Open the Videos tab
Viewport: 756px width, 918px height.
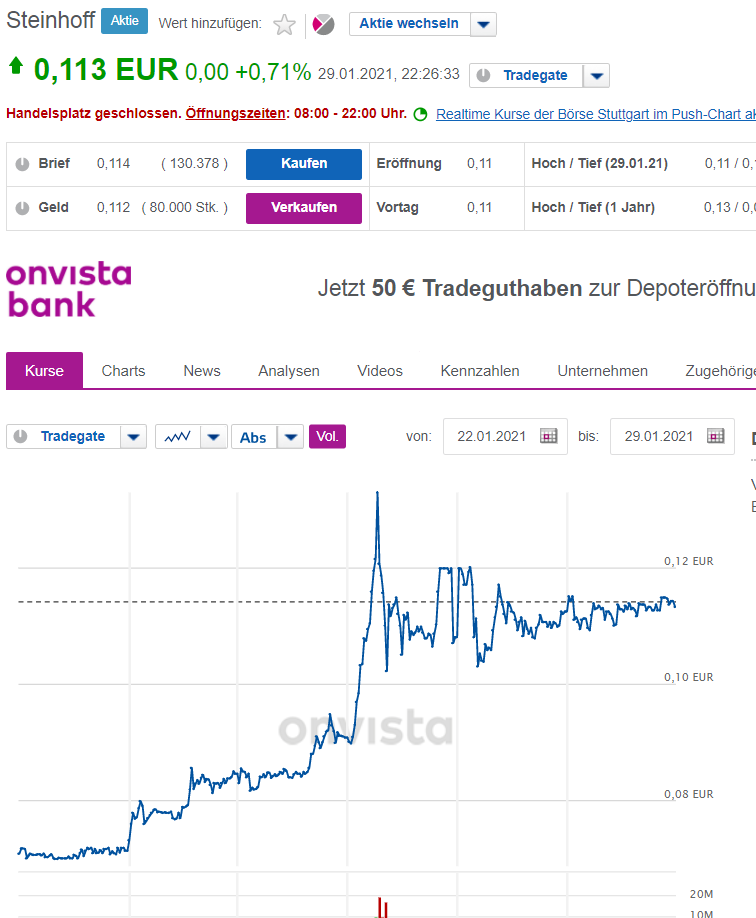click(380, 371)
